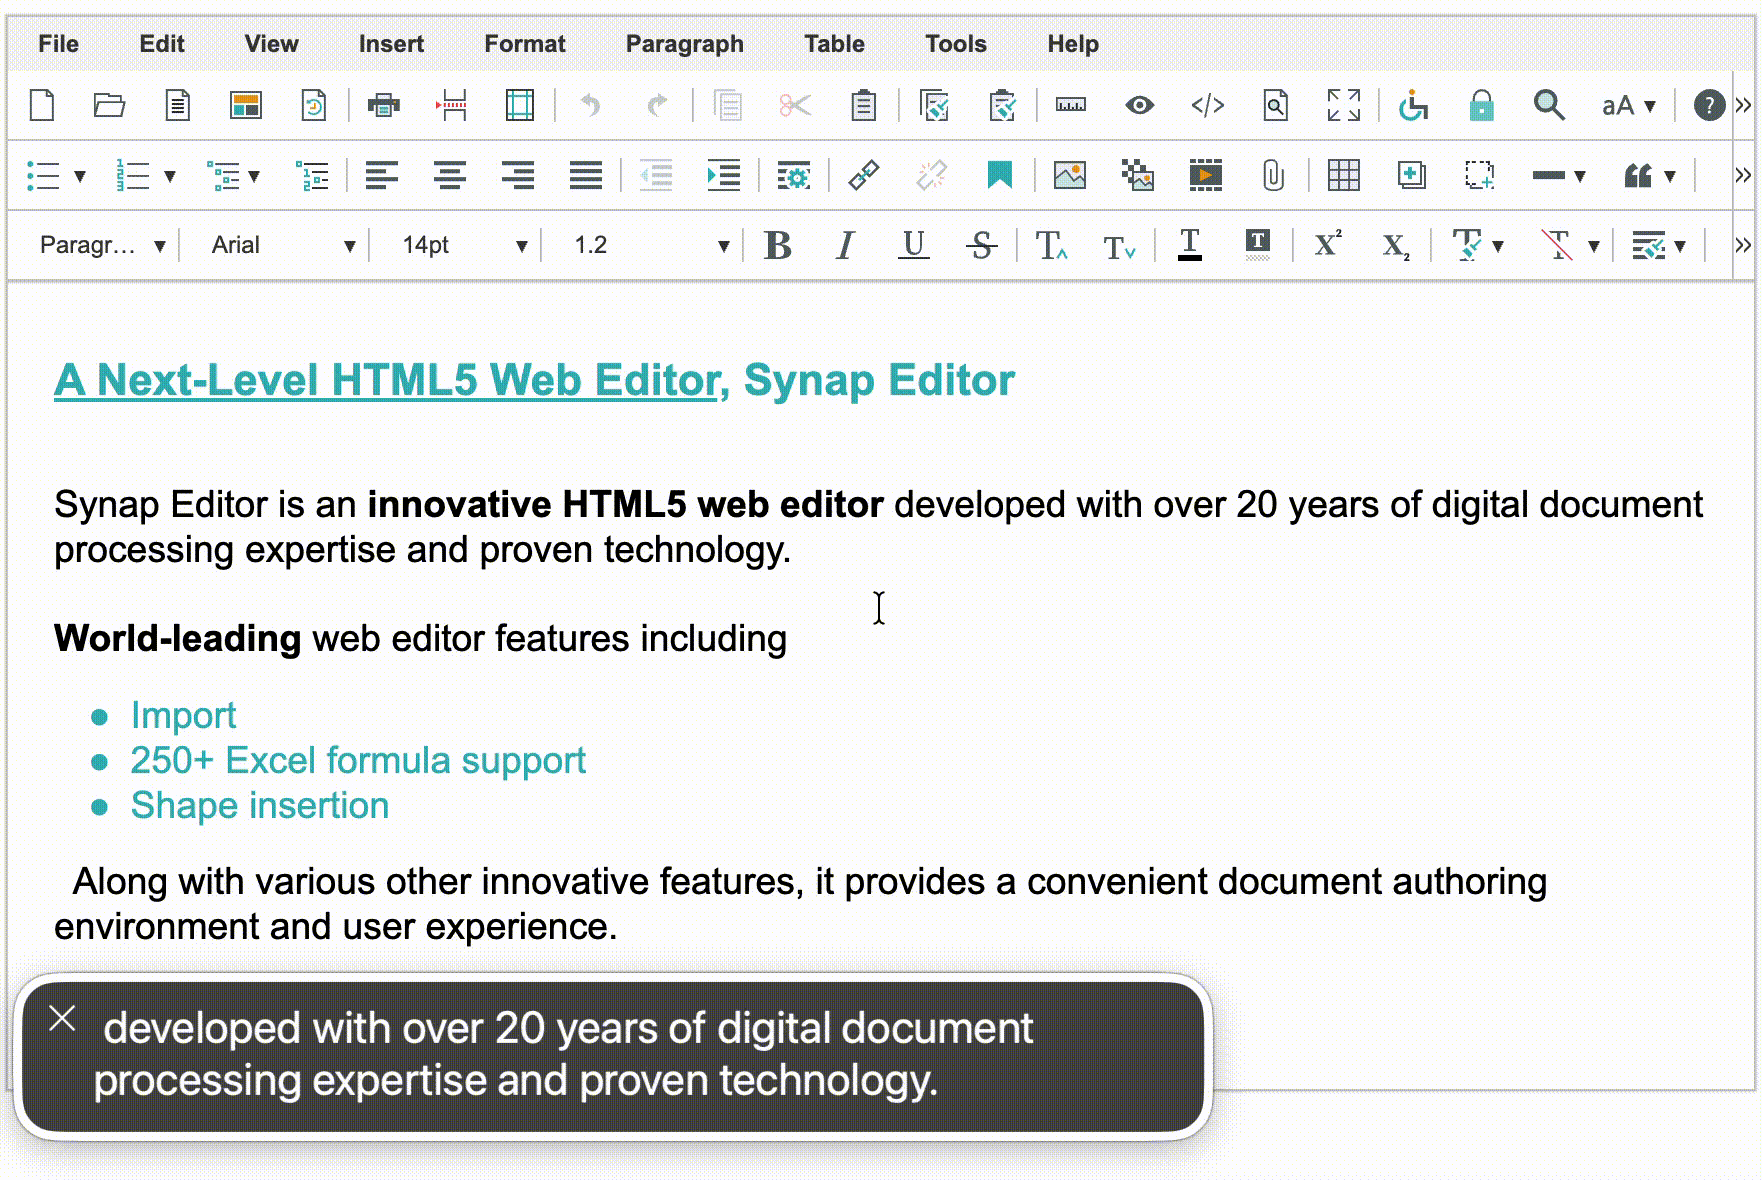Set font color swatch
Image resolution: width=1762 pixels, height=1180 pixels.
(1189, 245)
